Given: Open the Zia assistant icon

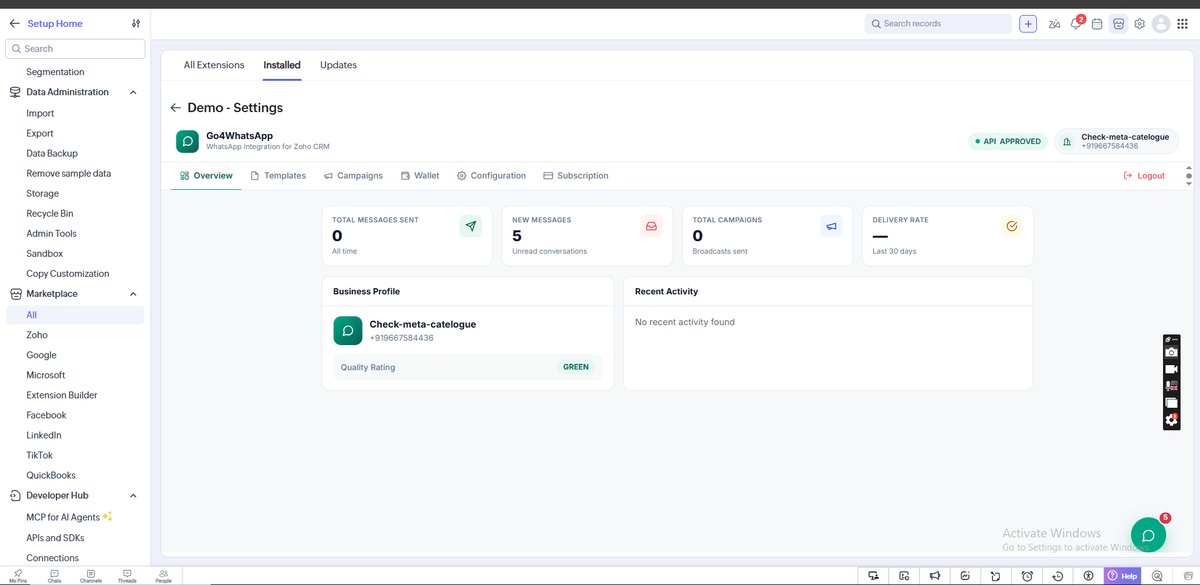Looking at the screenshot, I should [1054, 24].
